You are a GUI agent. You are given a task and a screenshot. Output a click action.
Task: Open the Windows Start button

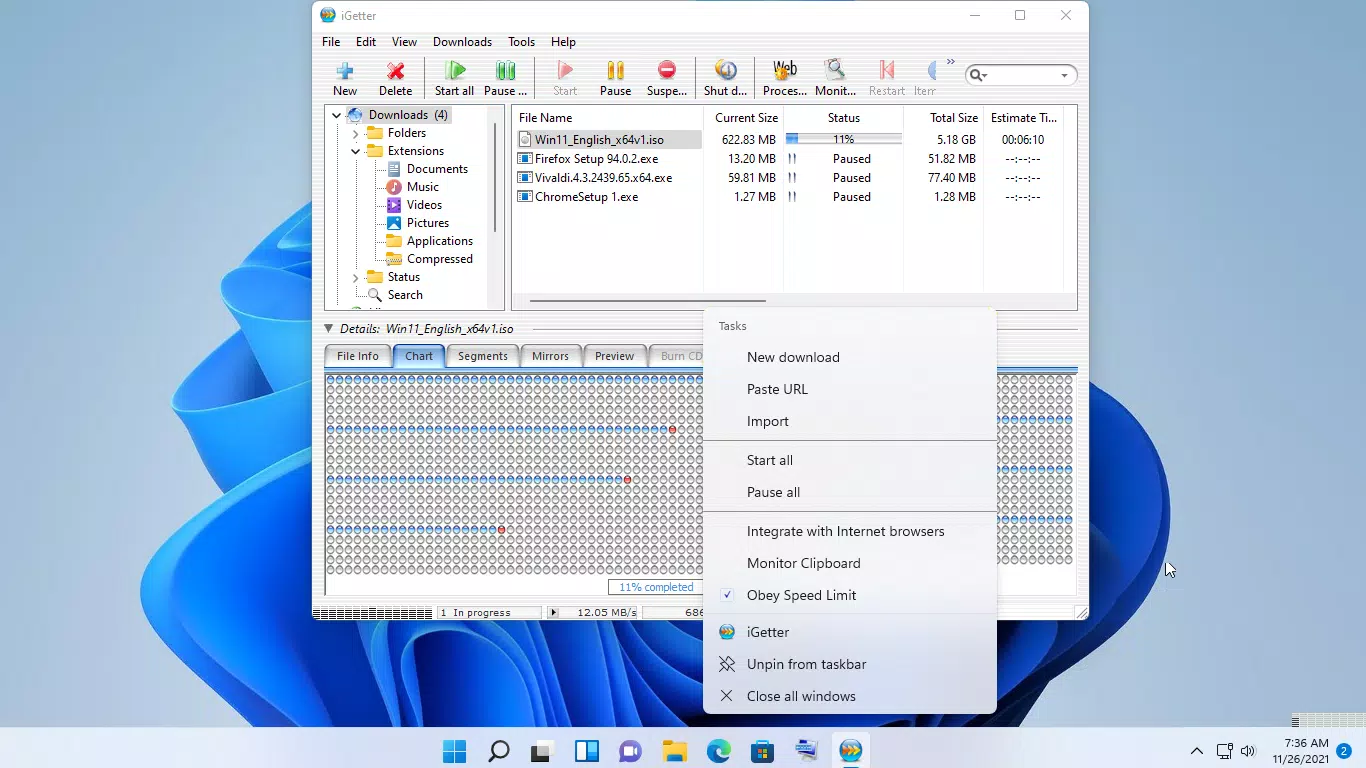pos(454,751)
